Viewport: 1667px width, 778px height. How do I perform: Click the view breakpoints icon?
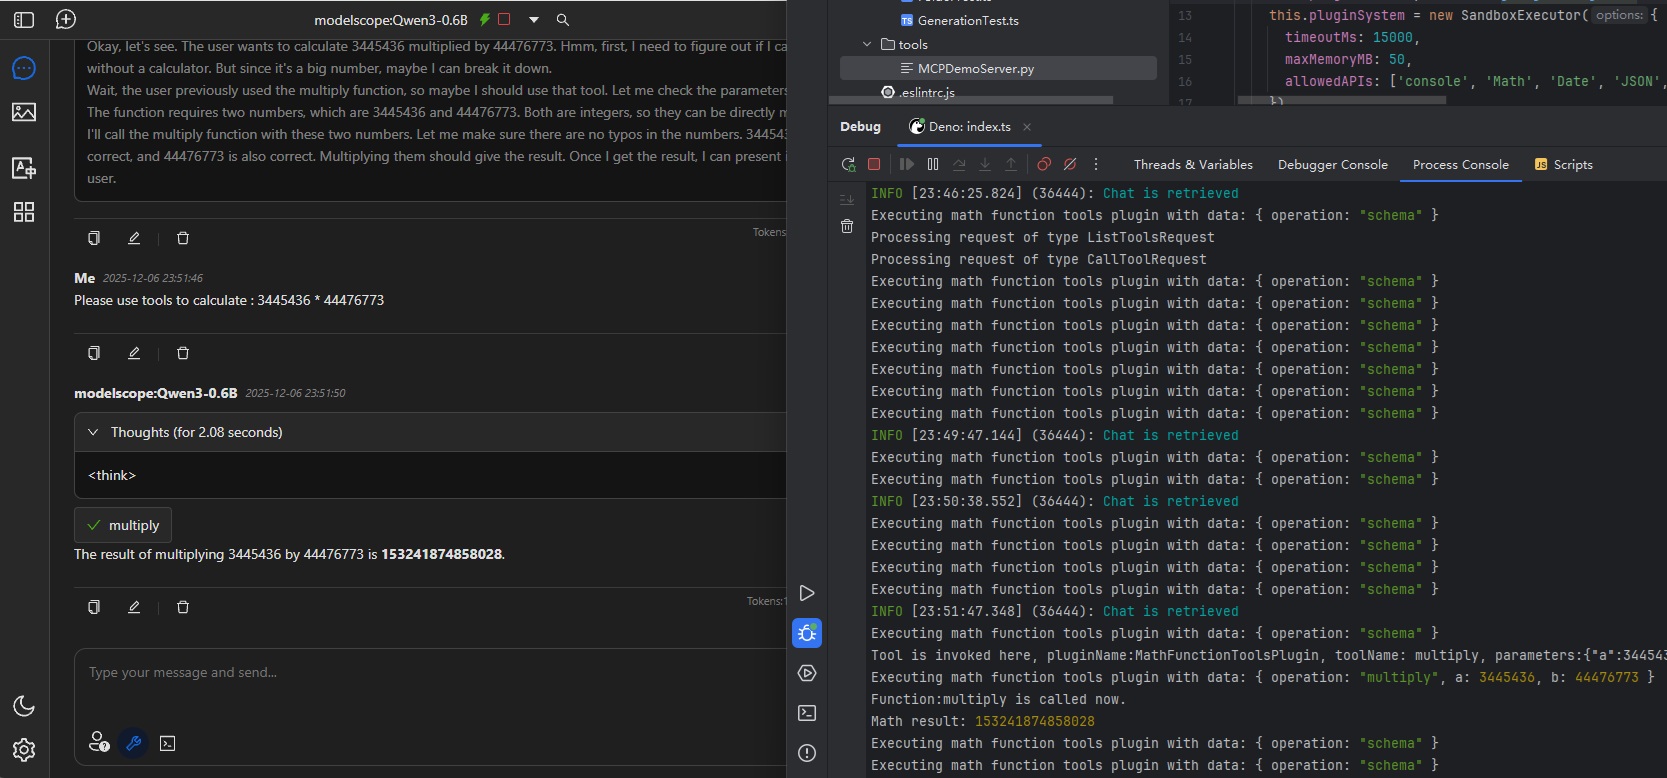pyautogui.click(x=1044, y=165)
